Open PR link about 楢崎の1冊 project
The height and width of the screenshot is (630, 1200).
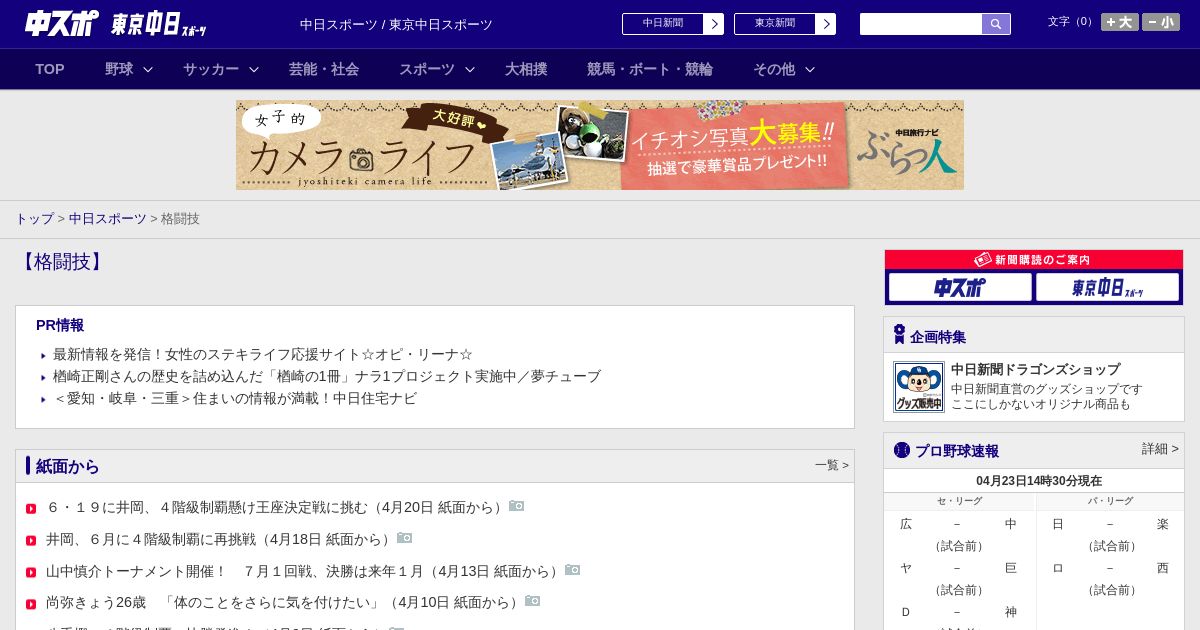327,376
